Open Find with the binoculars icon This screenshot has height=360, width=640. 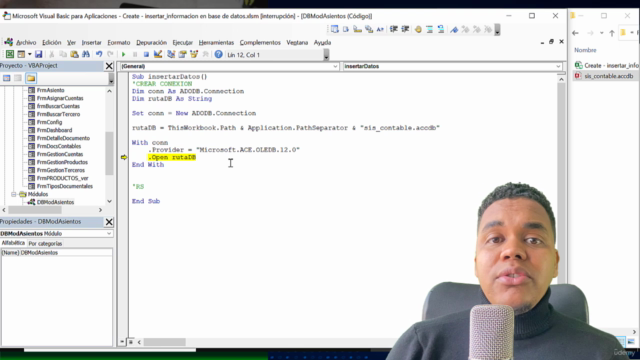[x=86, y=54]
